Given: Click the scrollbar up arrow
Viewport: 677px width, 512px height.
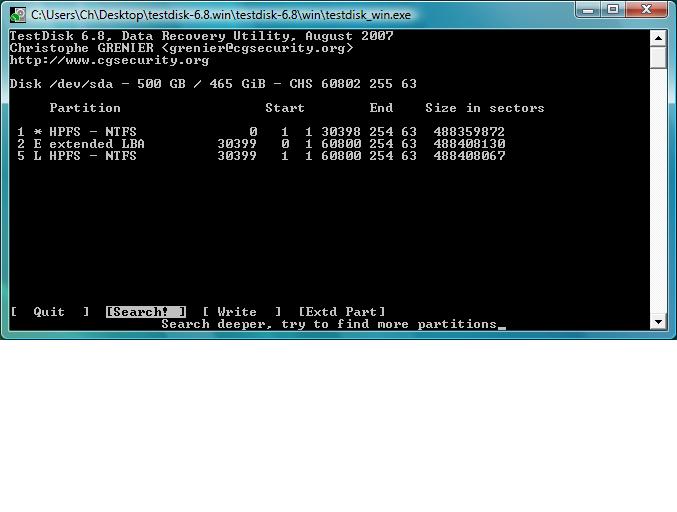Looking at the screenshot, I should point(658,38).
